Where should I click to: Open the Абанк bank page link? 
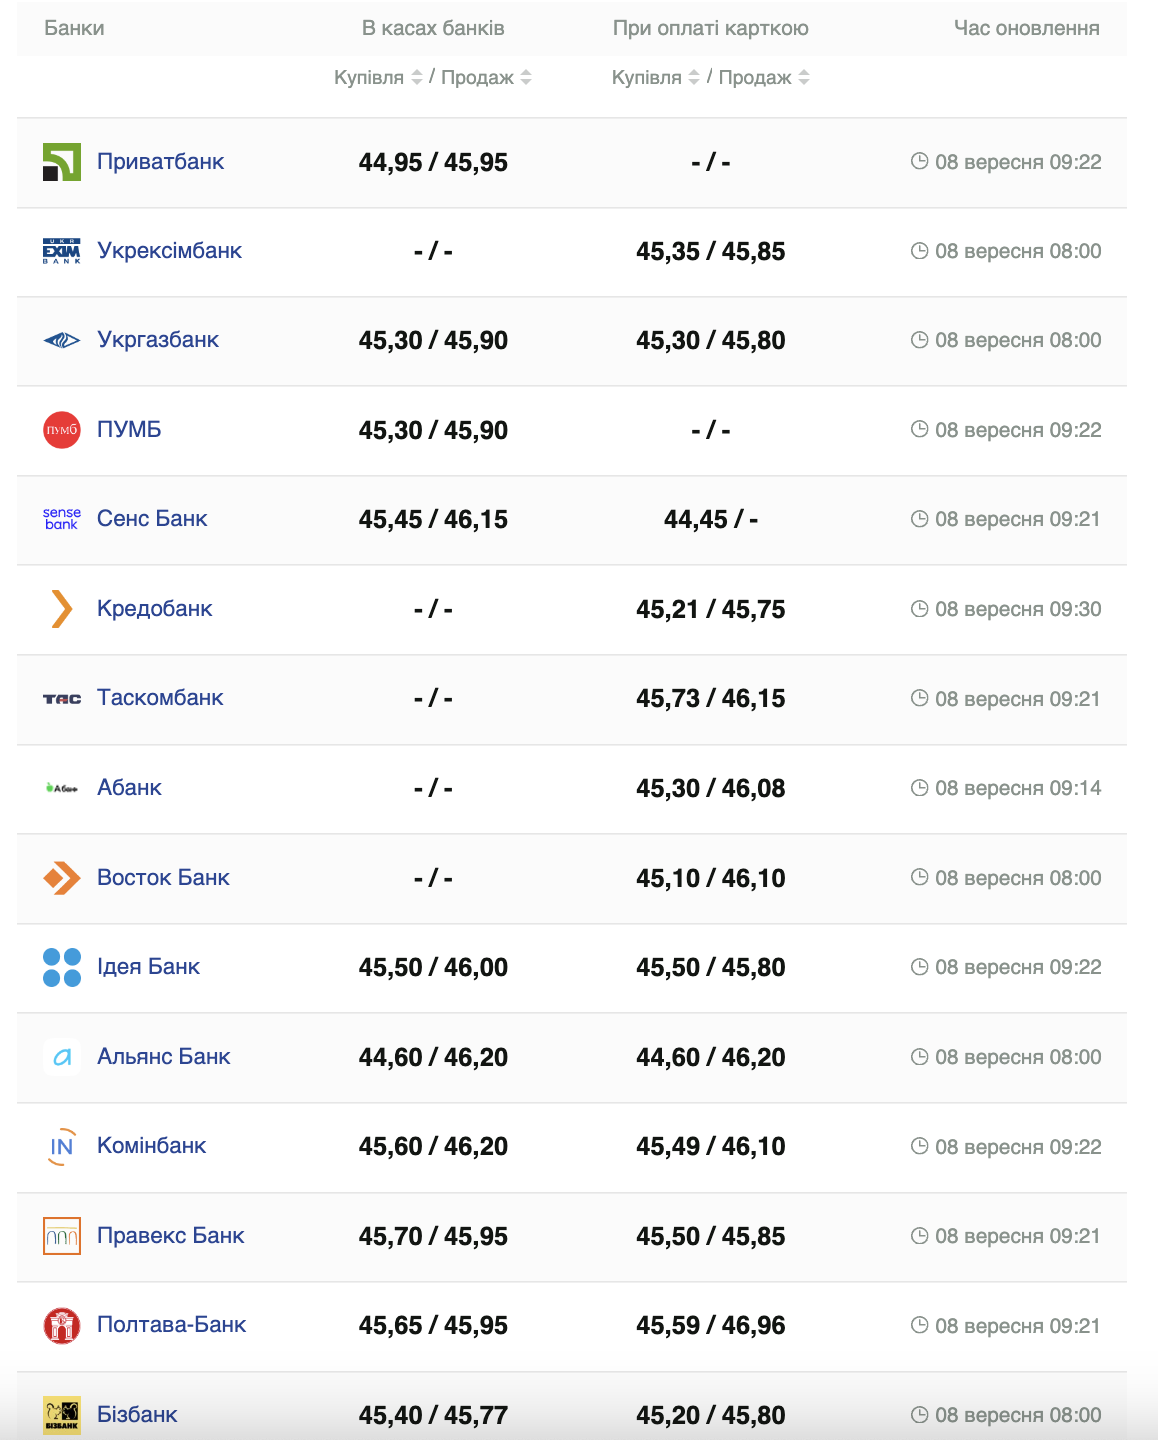click(129, 788)
